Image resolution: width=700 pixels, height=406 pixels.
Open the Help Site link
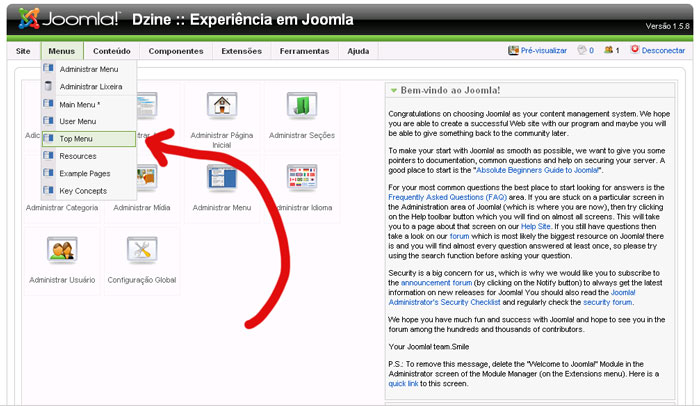pos(536,226)
